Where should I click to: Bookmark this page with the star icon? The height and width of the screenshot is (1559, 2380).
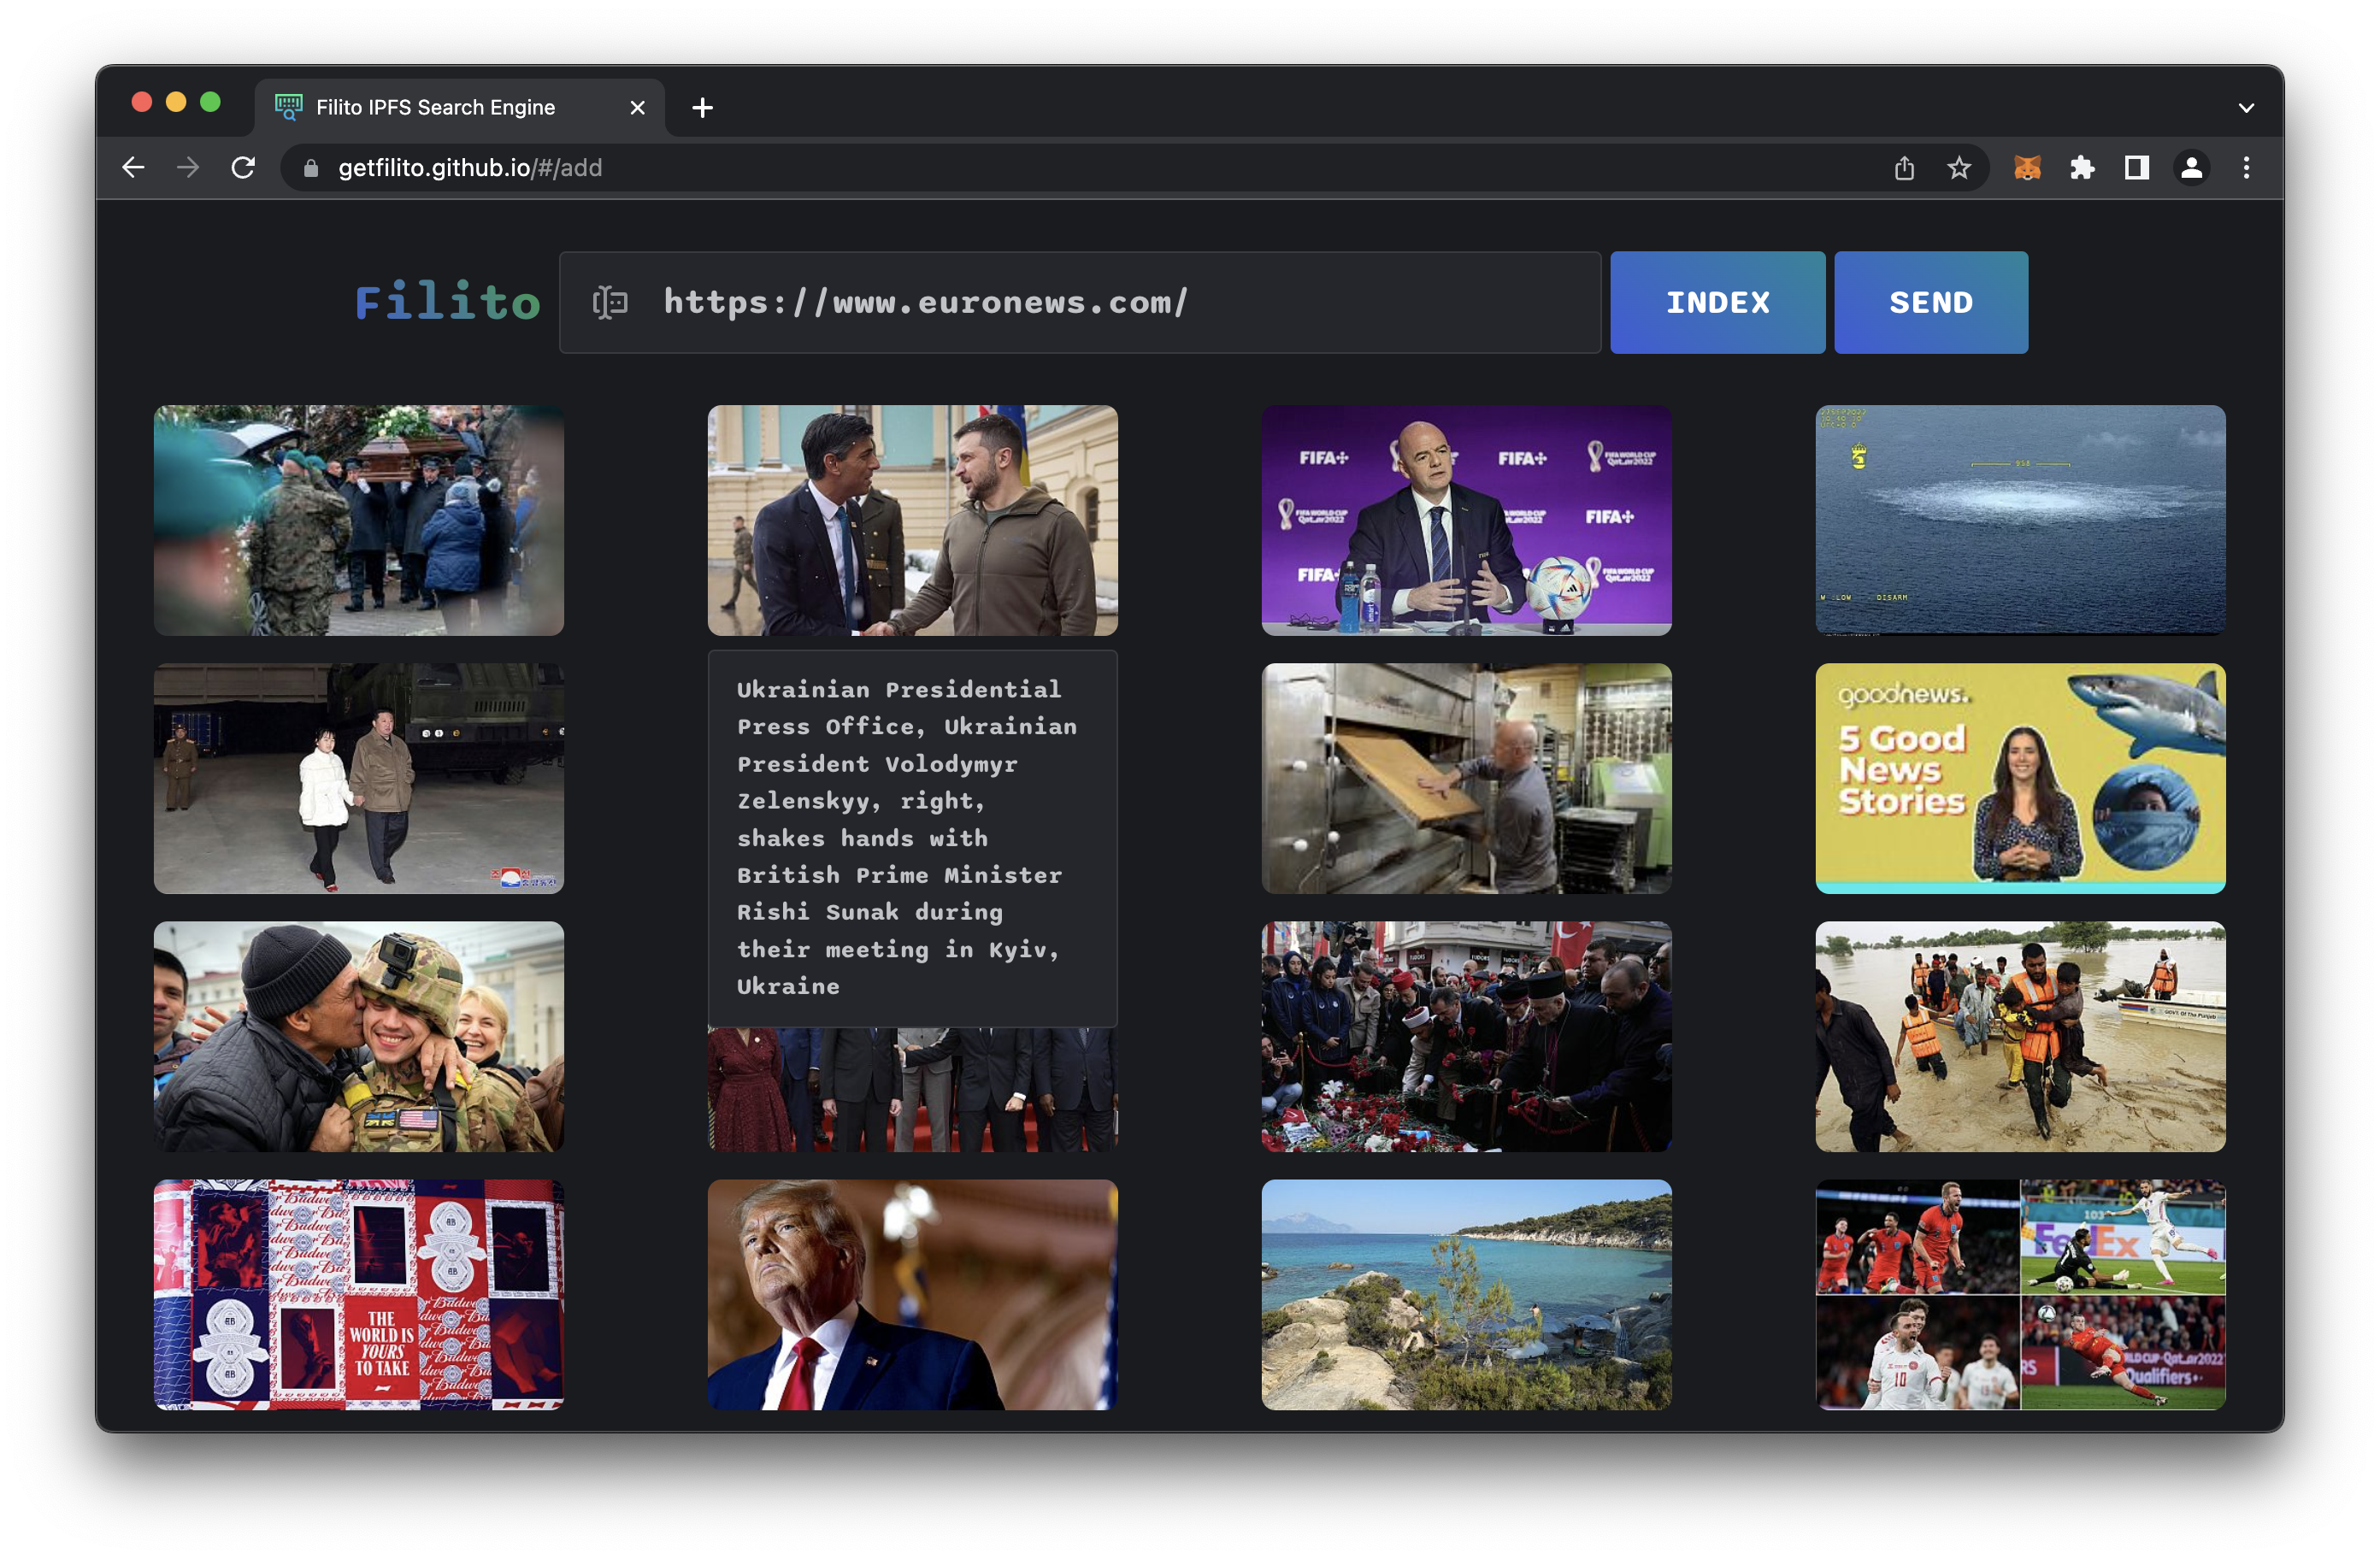1959,168
